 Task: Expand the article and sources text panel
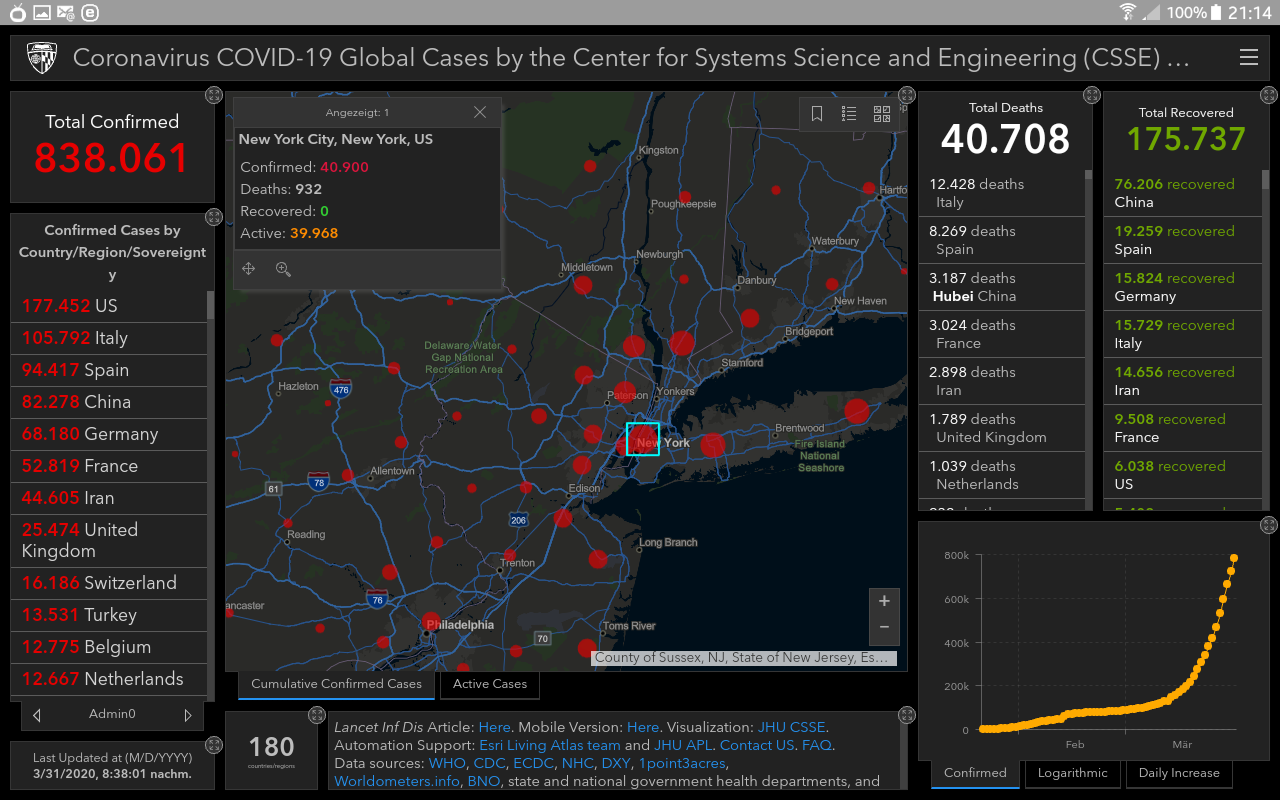906,715
